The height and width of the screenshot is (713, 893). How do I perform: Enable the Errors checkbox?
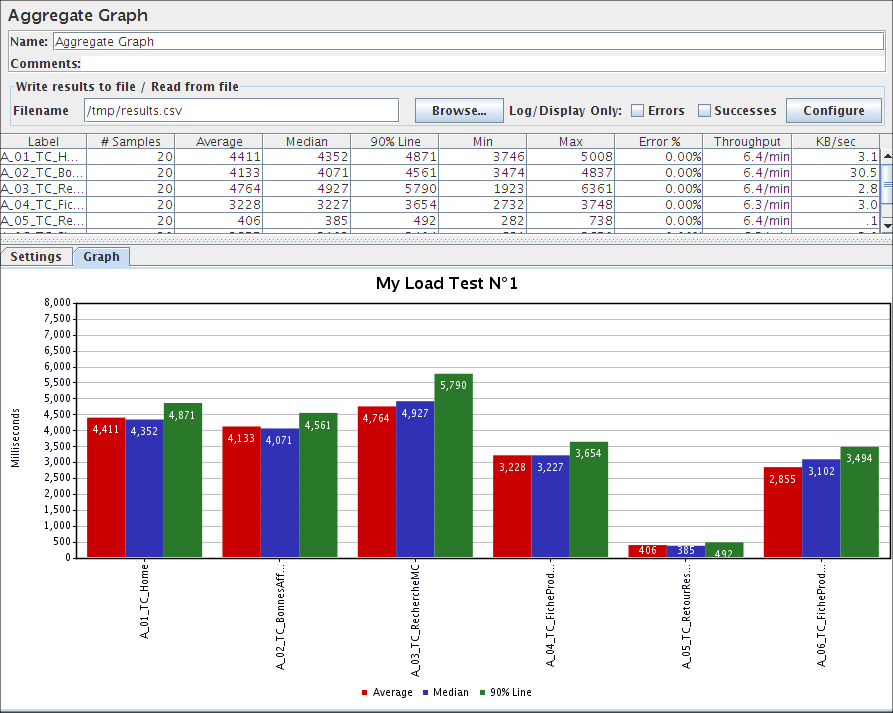637,111
